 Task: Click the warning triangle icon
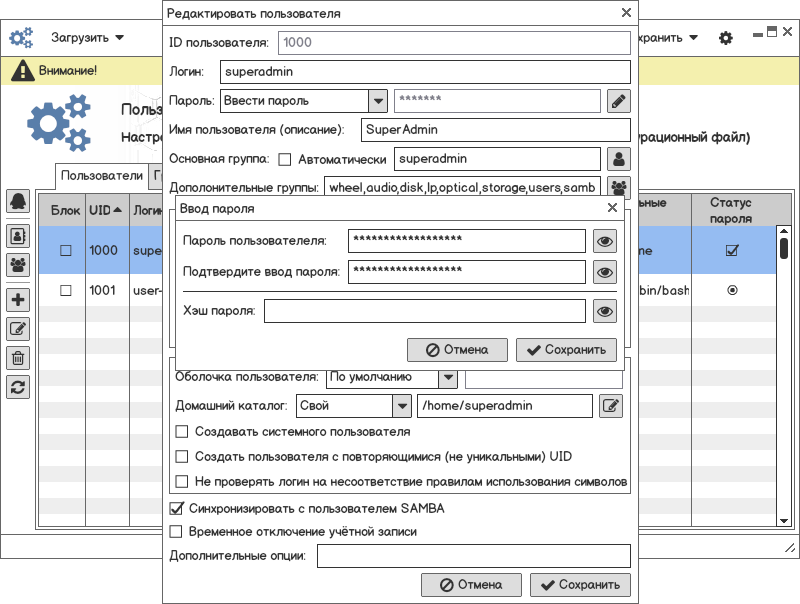coord(22,70)
